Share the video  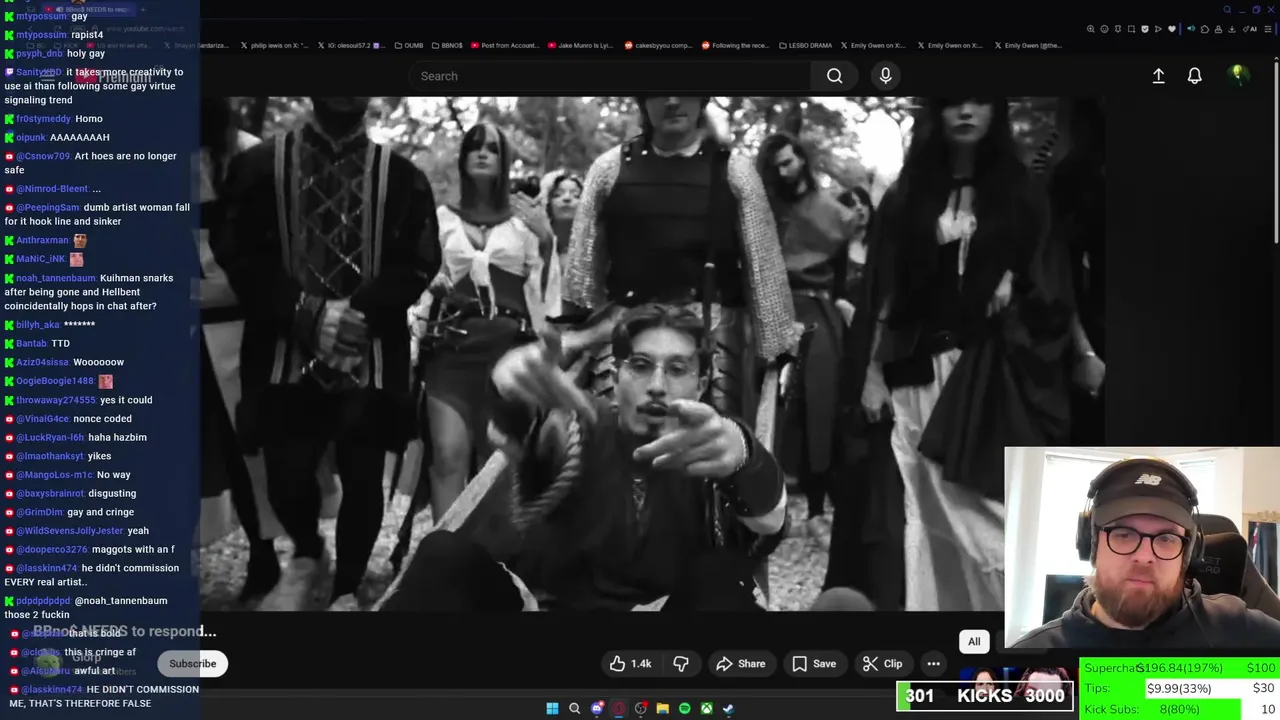pos(741,664)
